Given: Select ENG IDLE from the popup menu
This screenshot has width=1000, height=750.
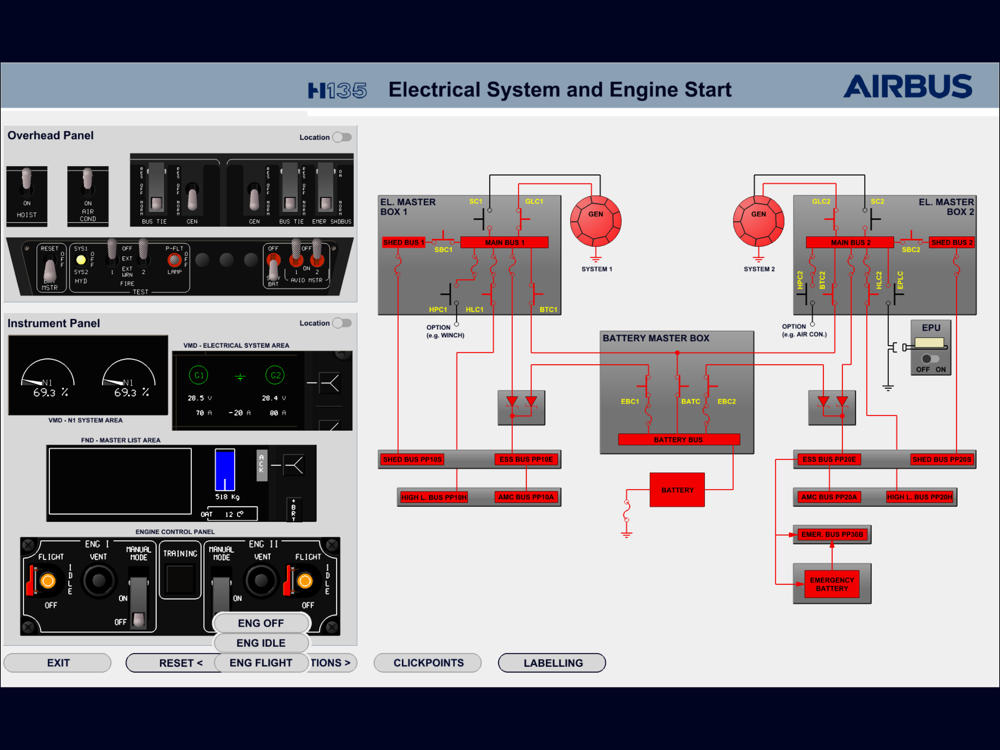Looking at the screenshot, I should point(261,643).
